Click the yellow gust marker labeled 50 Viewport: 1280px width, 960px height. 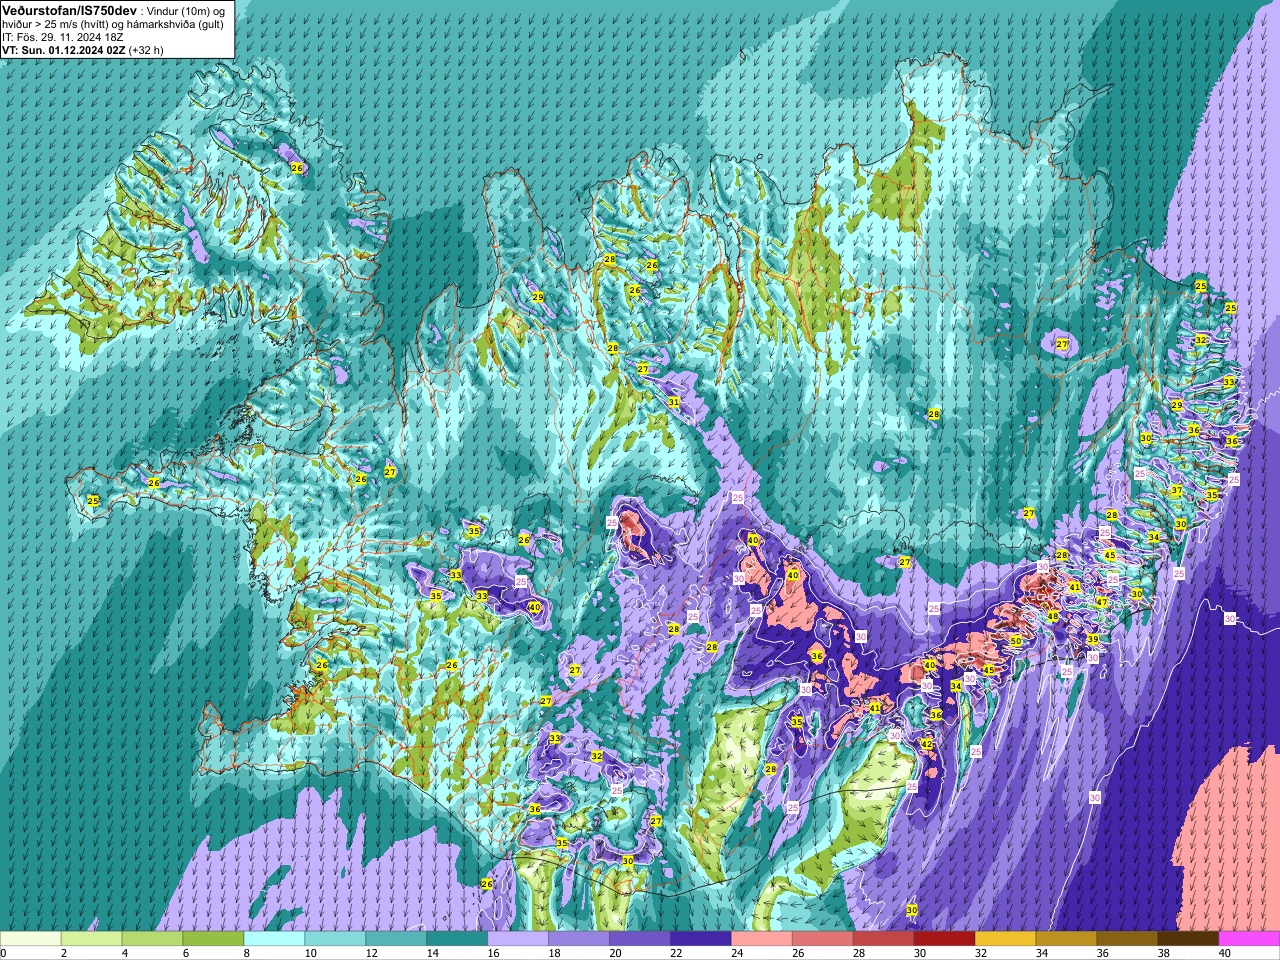1016,641
